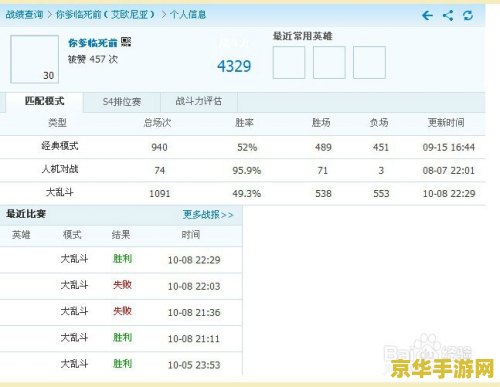The image size is (500, 387).
Task: Click 胜利 result in 22:29 match row
Action: point(122,259)
